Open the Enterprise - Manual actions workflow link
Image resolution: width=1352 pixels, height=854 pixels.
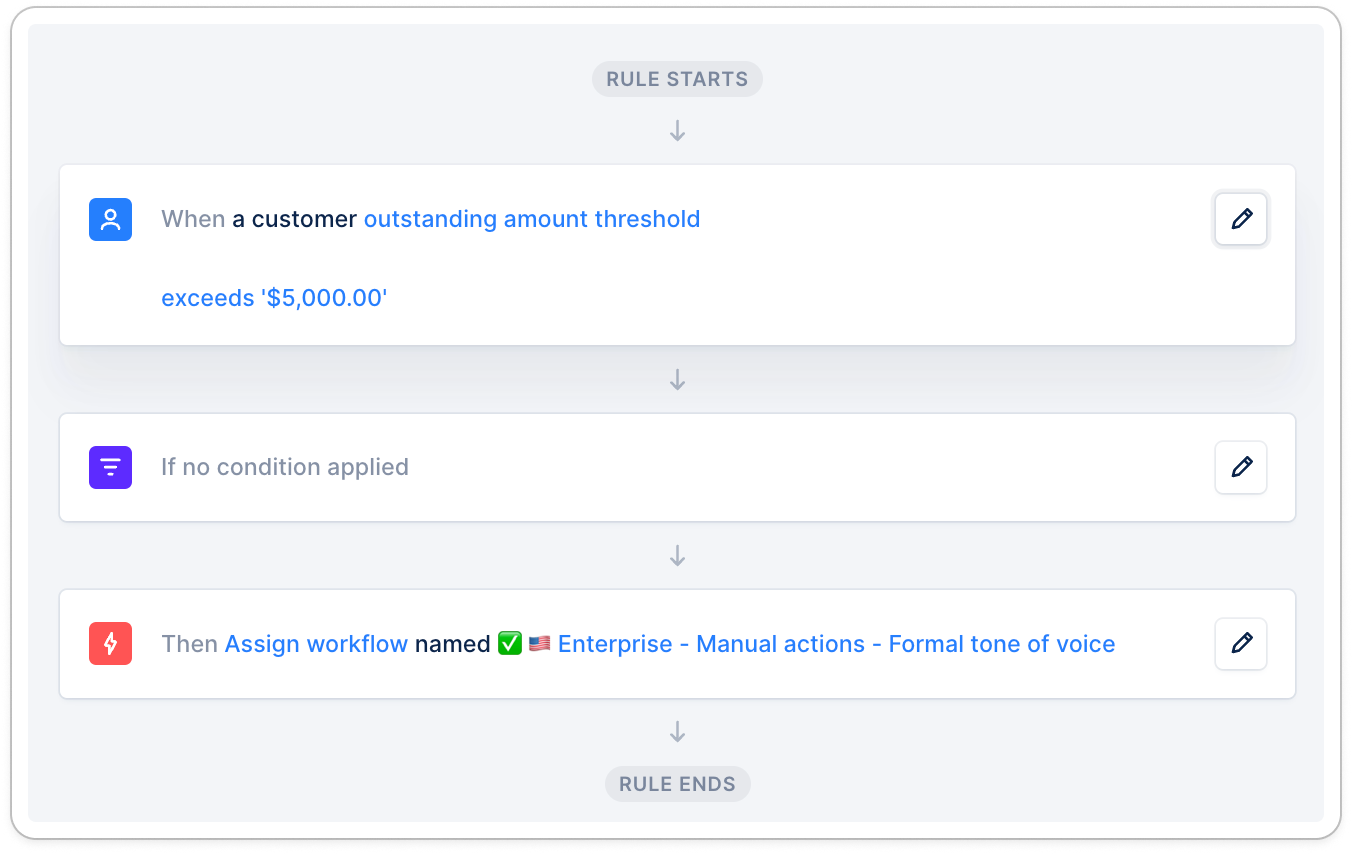point(836,644)
